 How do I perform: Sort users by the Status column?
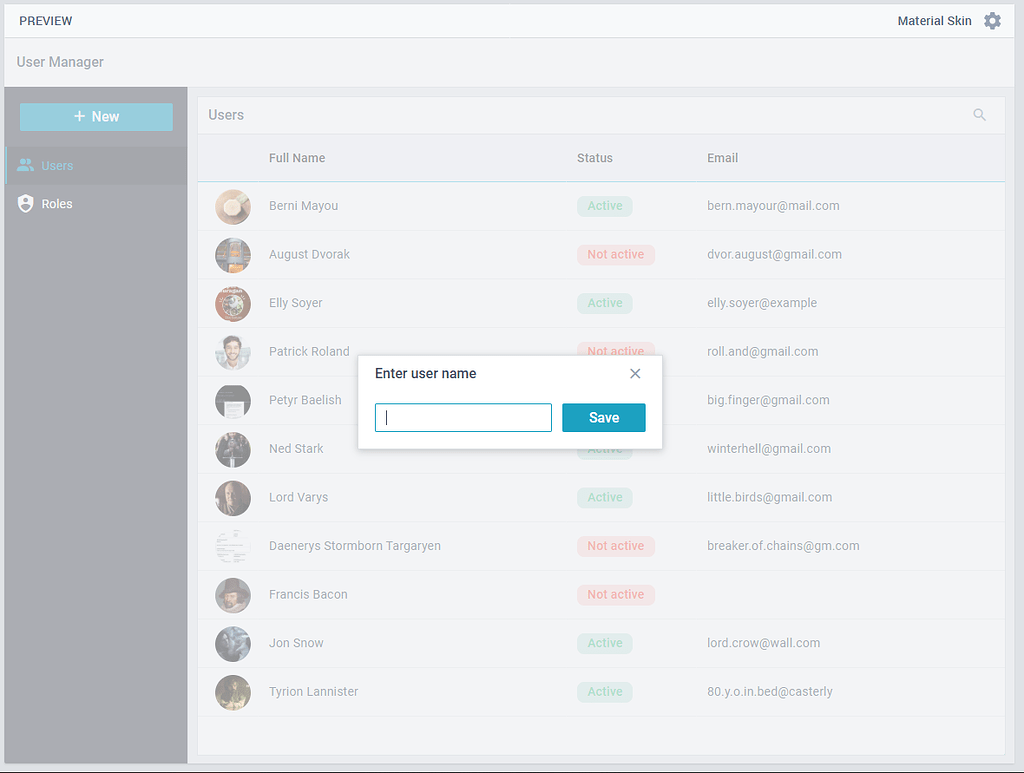(594, 158)
